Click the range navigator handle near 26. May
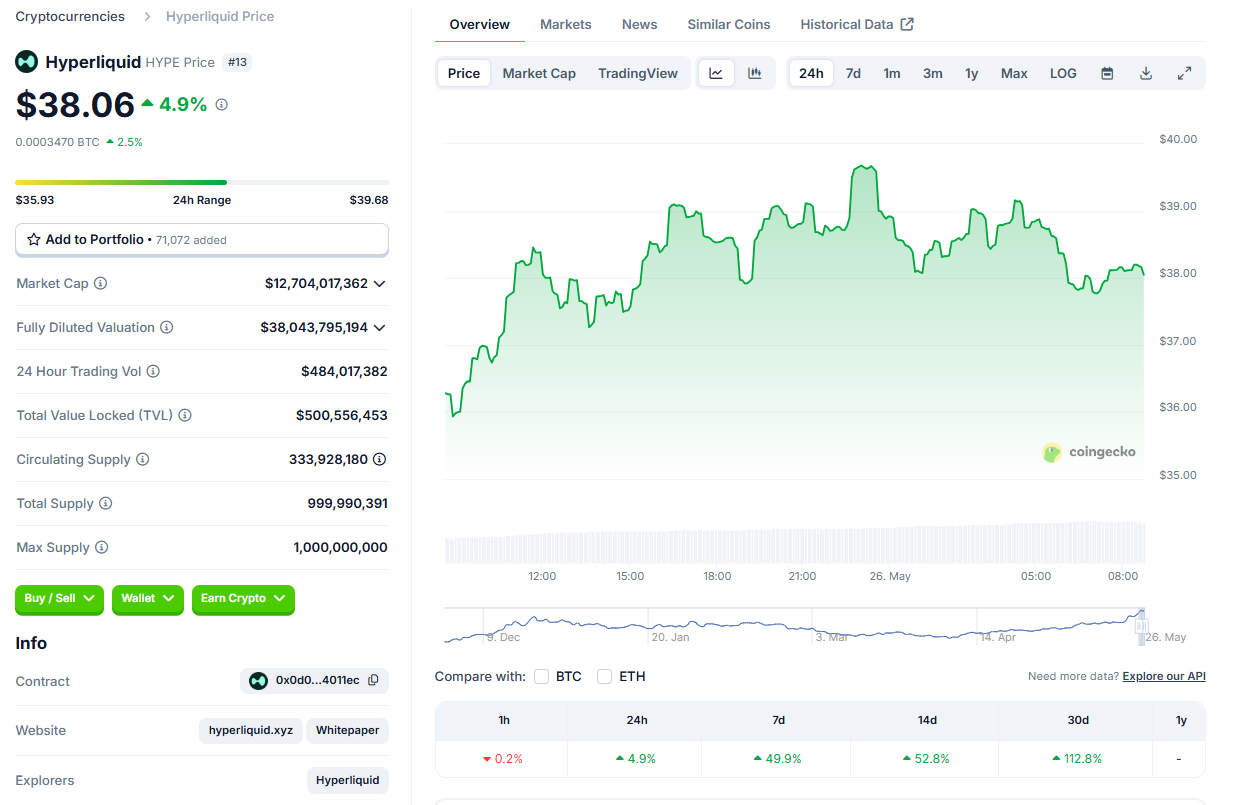This screenshot has width=1244, height=805. coord(1141,625)
